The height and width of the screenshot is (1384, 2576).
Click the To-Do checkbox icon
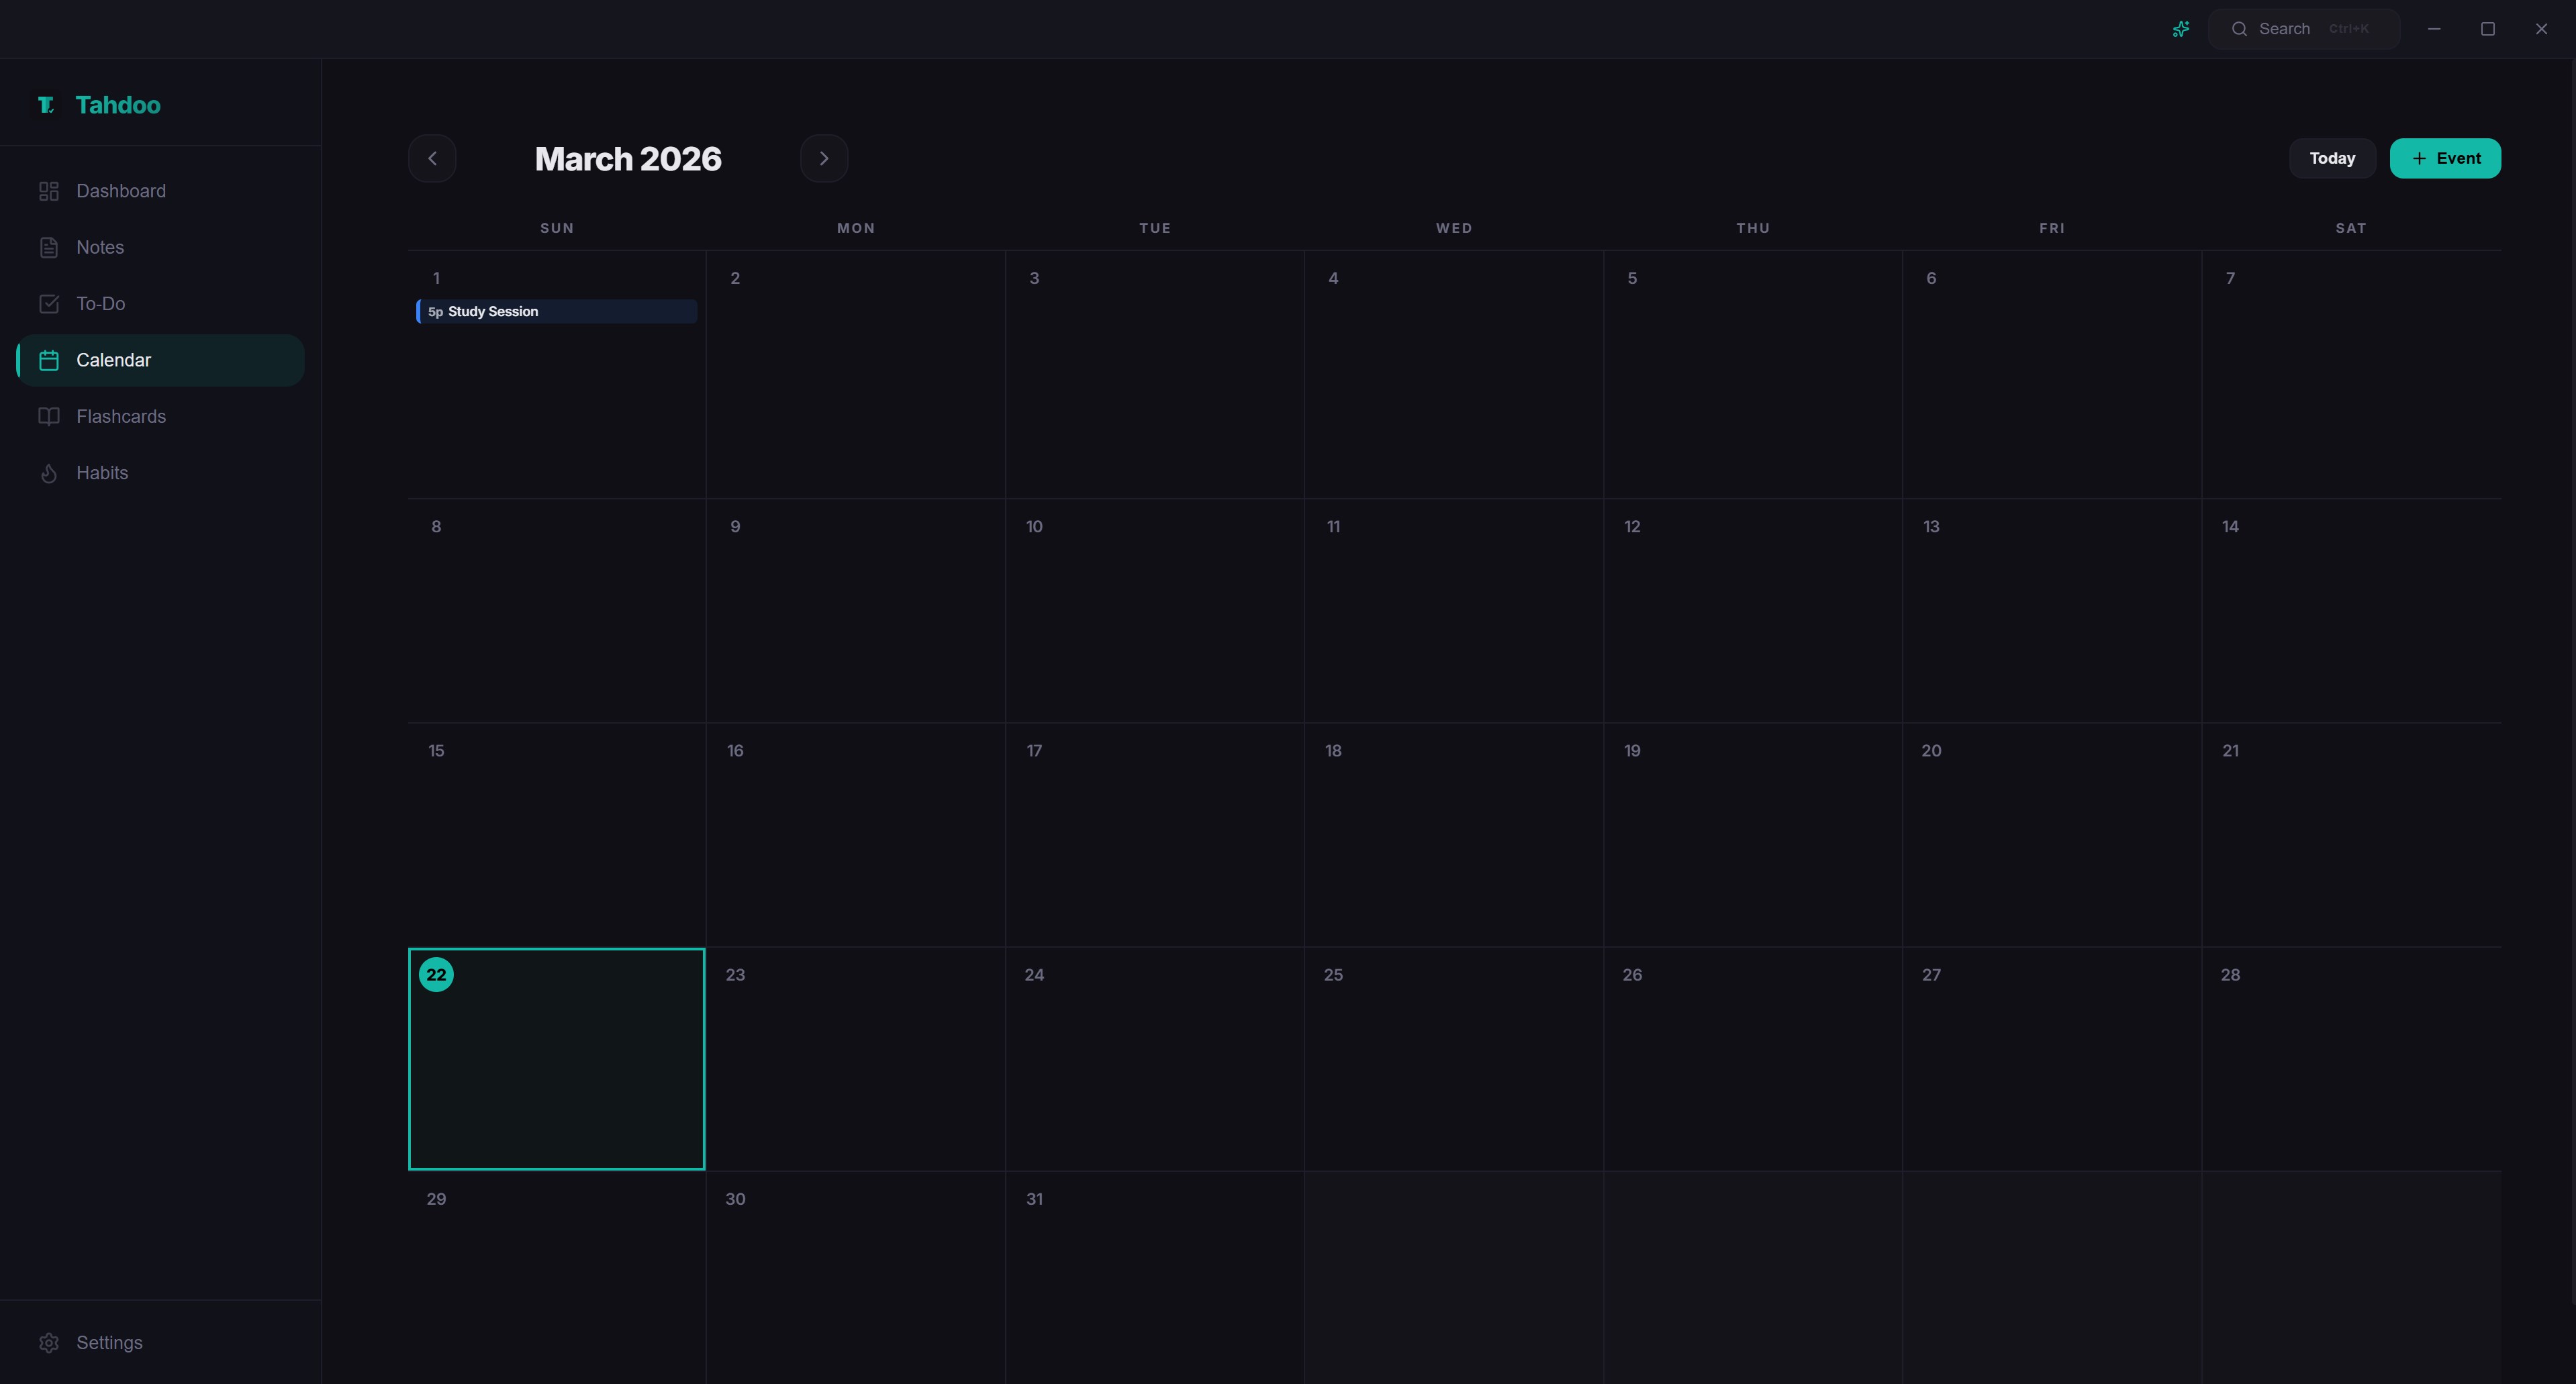(x=49, y=304)
